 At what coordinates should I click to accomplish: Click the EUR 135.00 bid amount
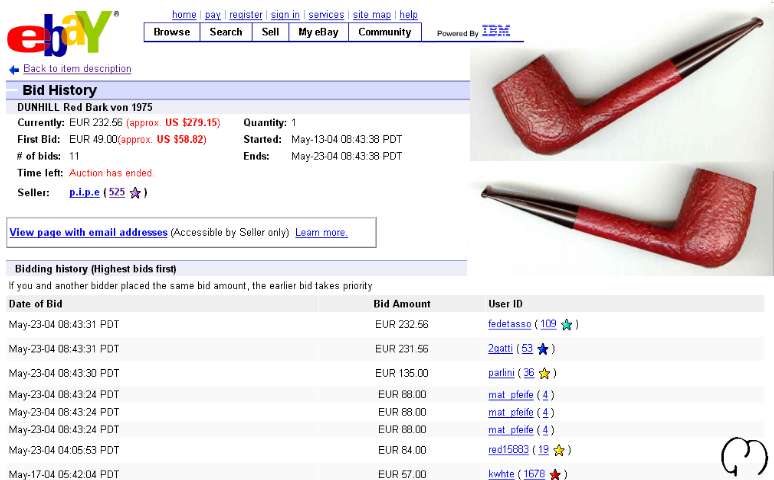click(402, 373)
